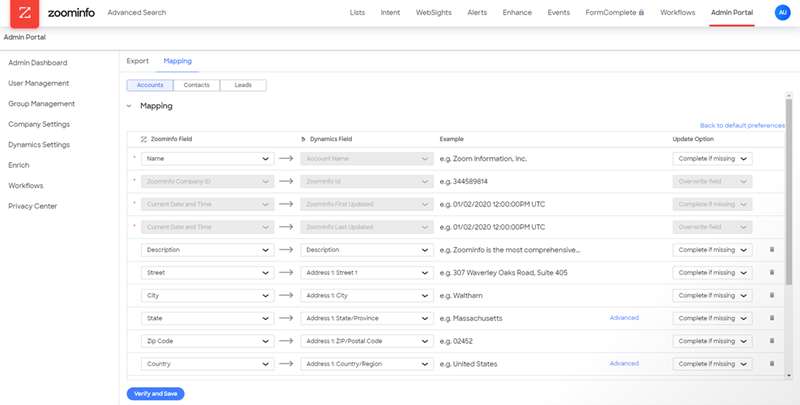The height and width of the screenshot is (405, 800).
Task: Open the City ZoomInfo field dropdown
Action: tap(208, 295)
